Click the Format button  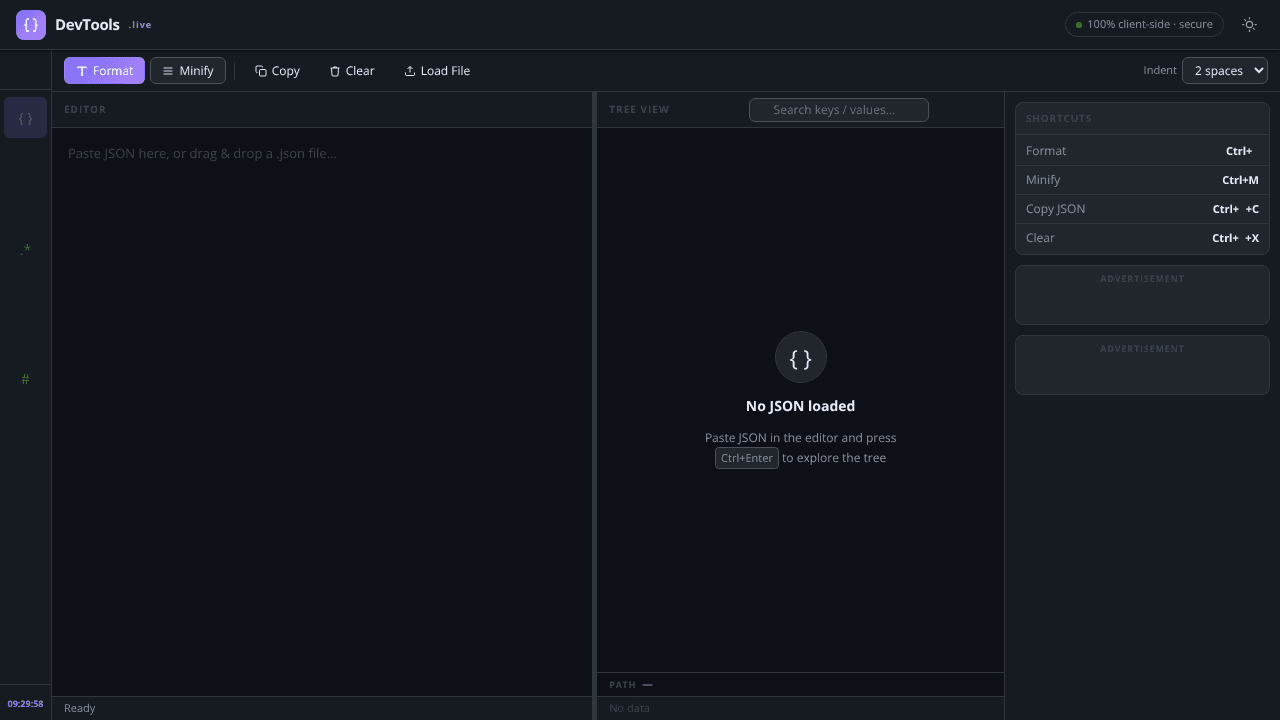104,71
